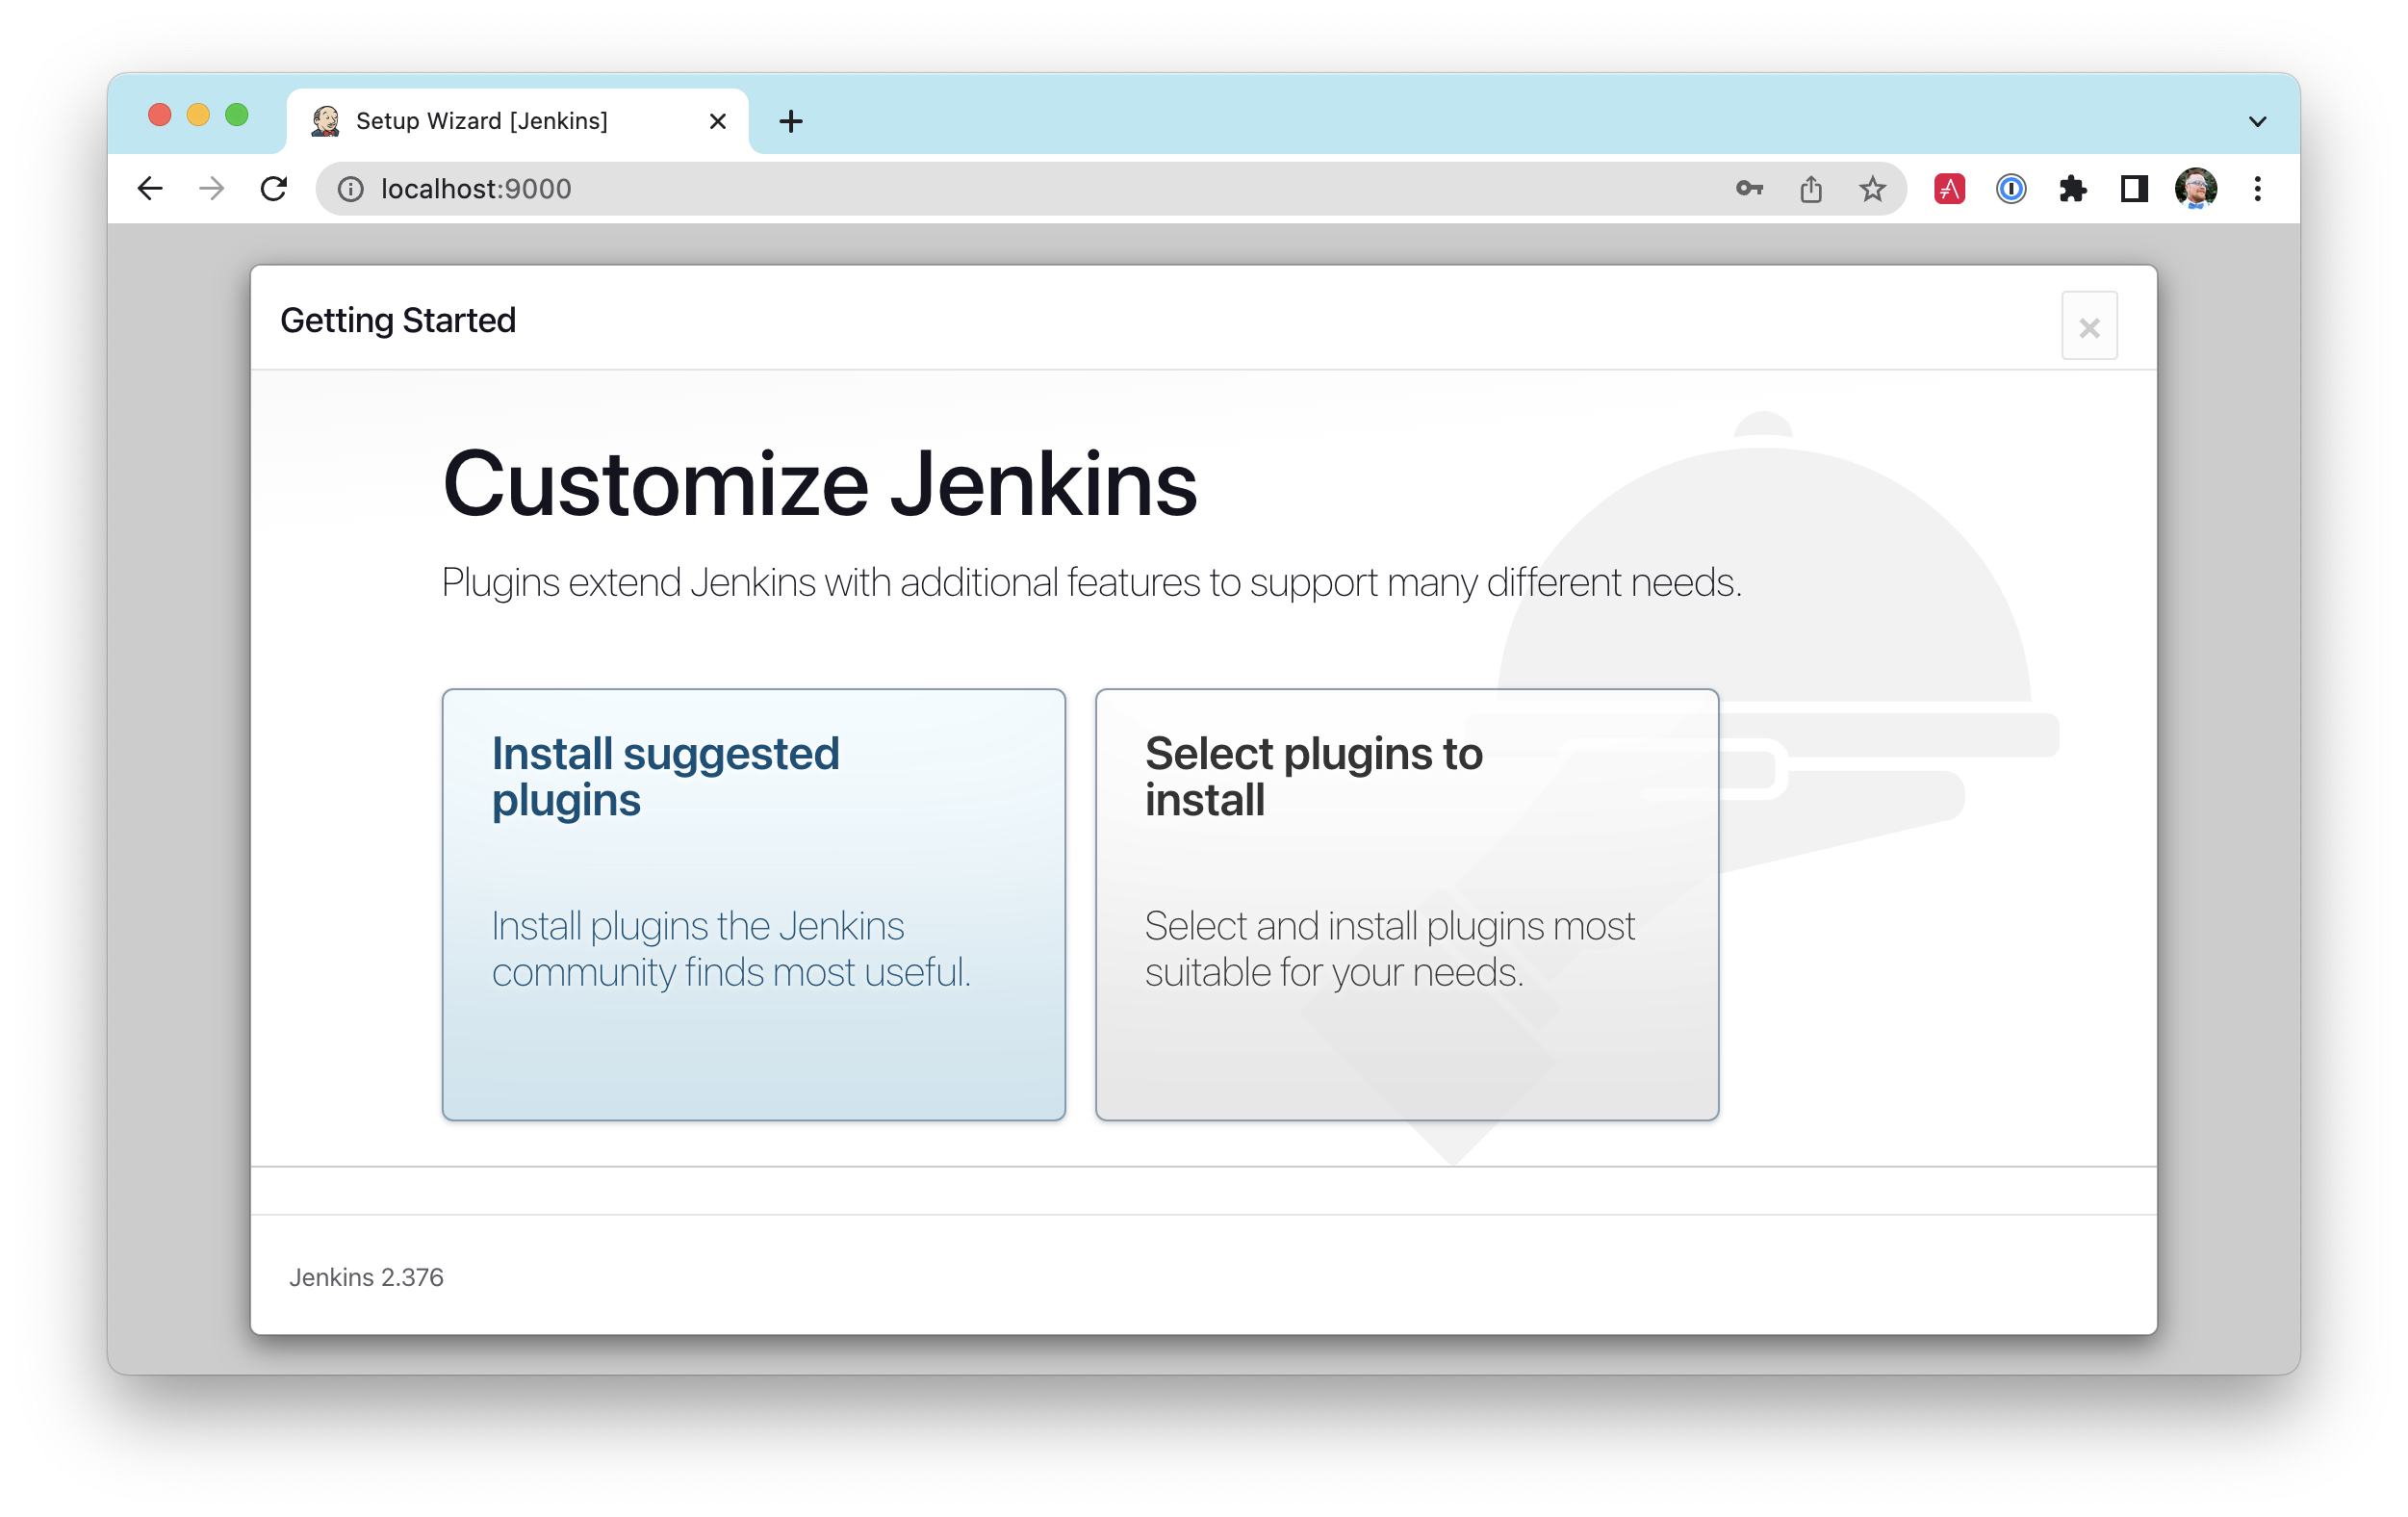Viewport: 2408px width, 1517px height.
Task: Click the Getting Started title
Action: 398,320
